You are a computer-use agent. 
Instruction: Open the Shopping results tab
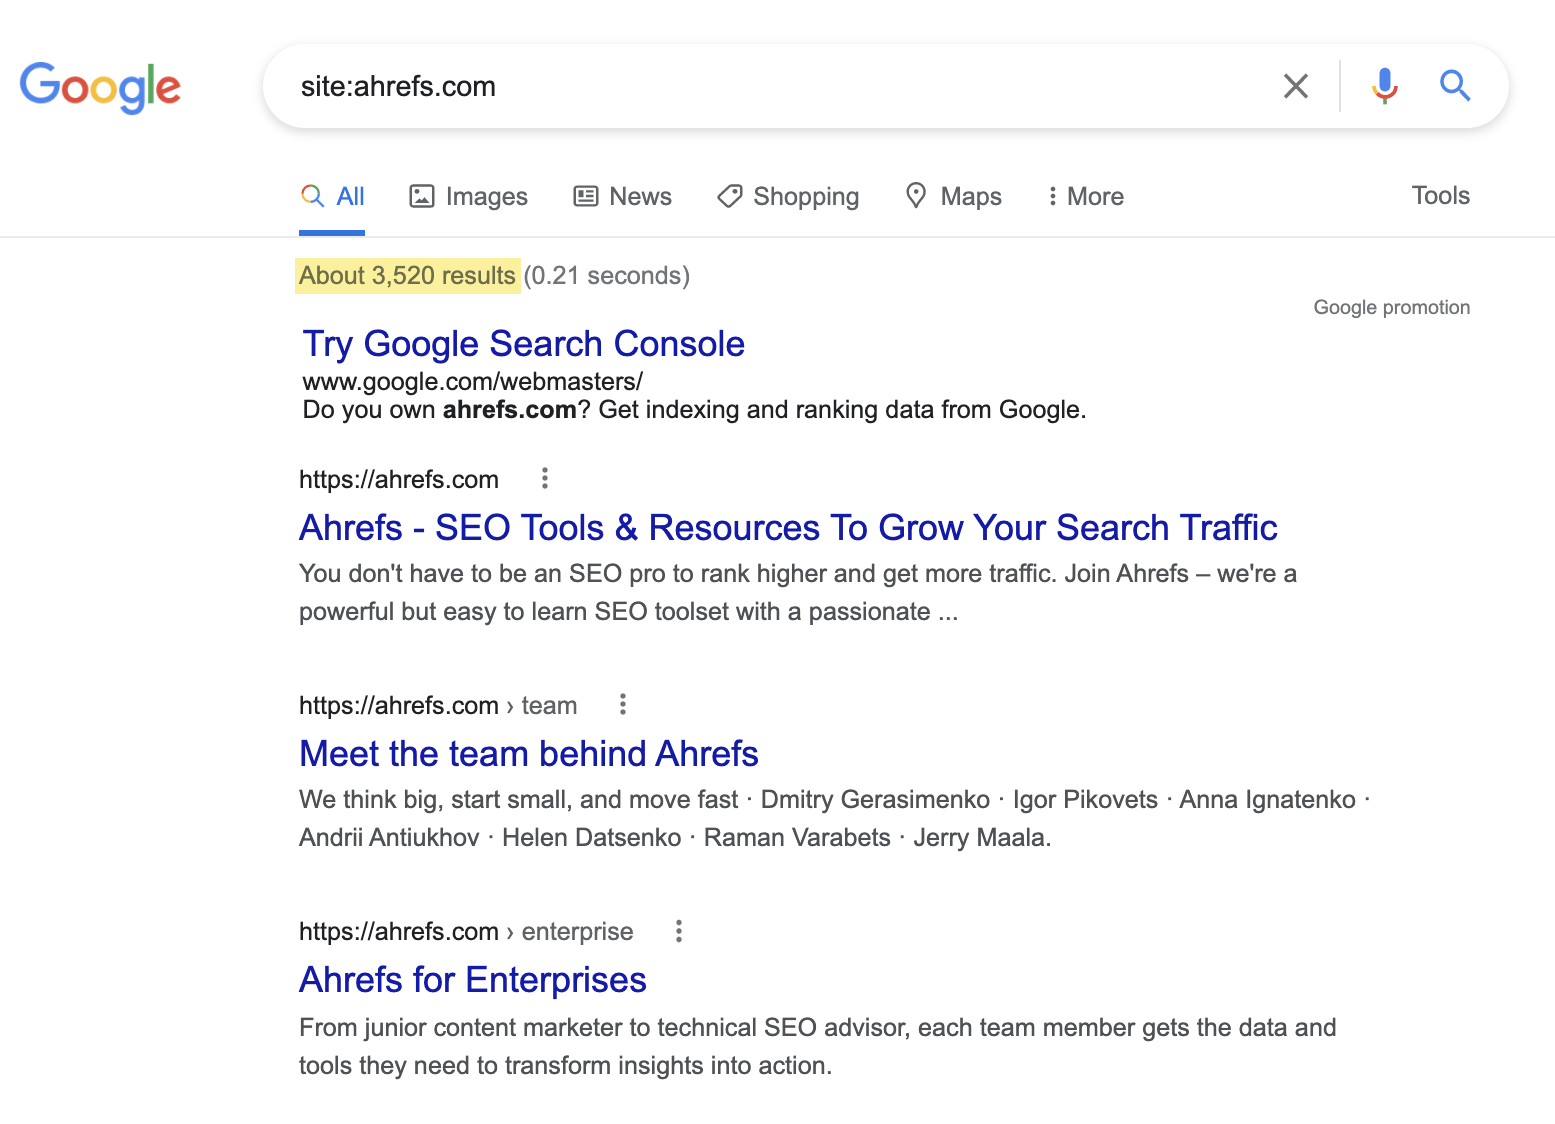pos(788,197)
